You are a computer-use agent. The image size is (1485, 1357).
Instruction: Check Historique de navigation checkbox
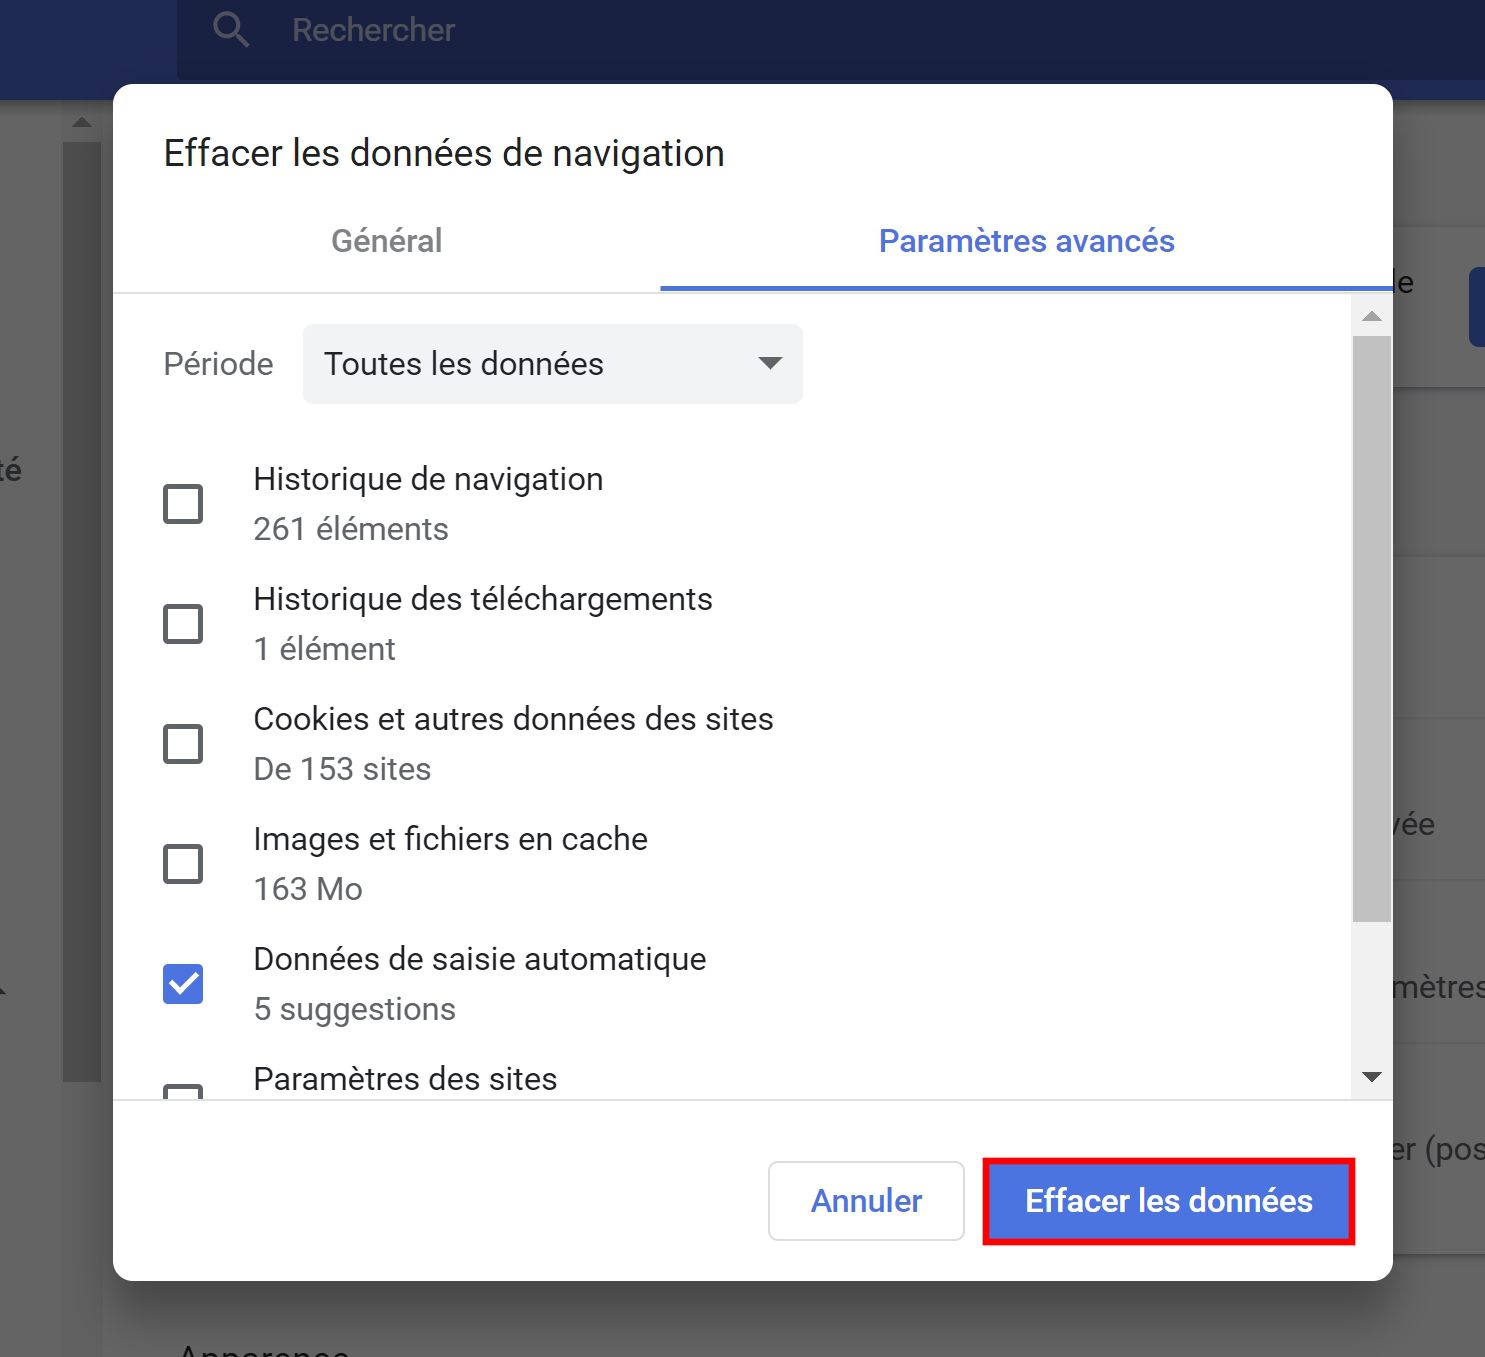click(183, 504)
